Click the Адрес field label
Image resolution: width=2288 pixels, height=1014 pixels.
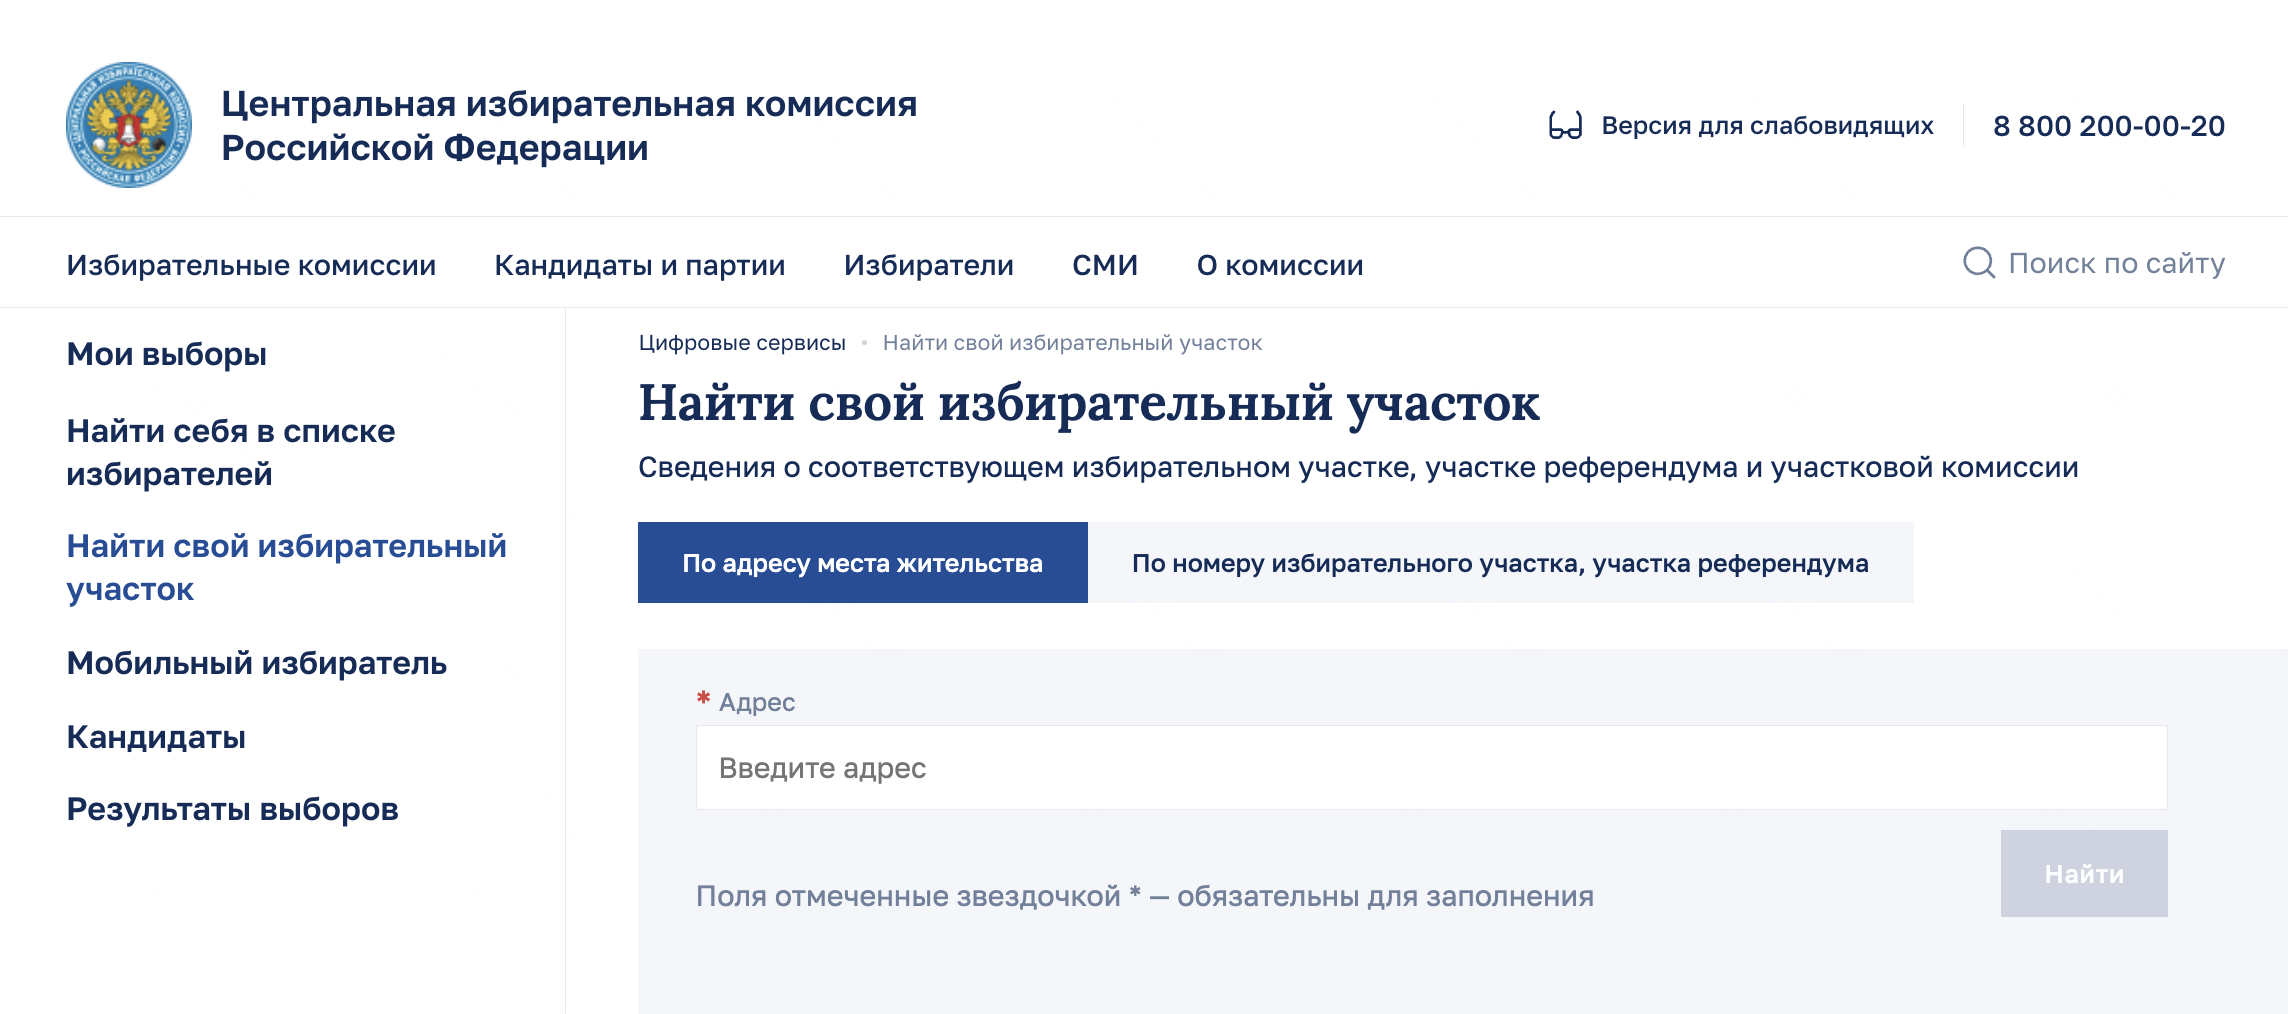tap(757, 702)
